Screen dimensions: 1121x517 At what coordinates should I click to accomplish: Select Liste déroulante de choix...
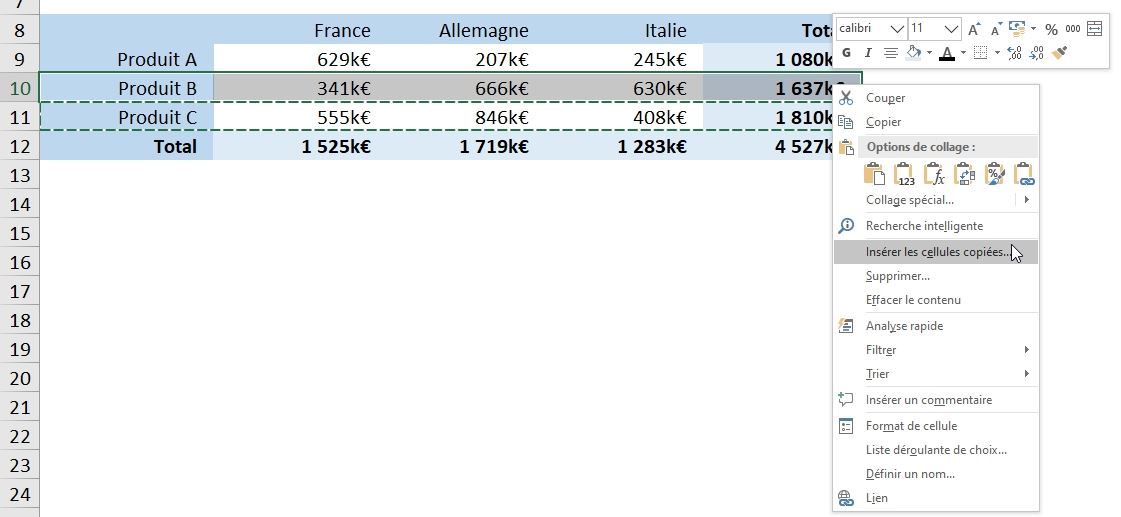pyautogui.click(x=936, y=450)
